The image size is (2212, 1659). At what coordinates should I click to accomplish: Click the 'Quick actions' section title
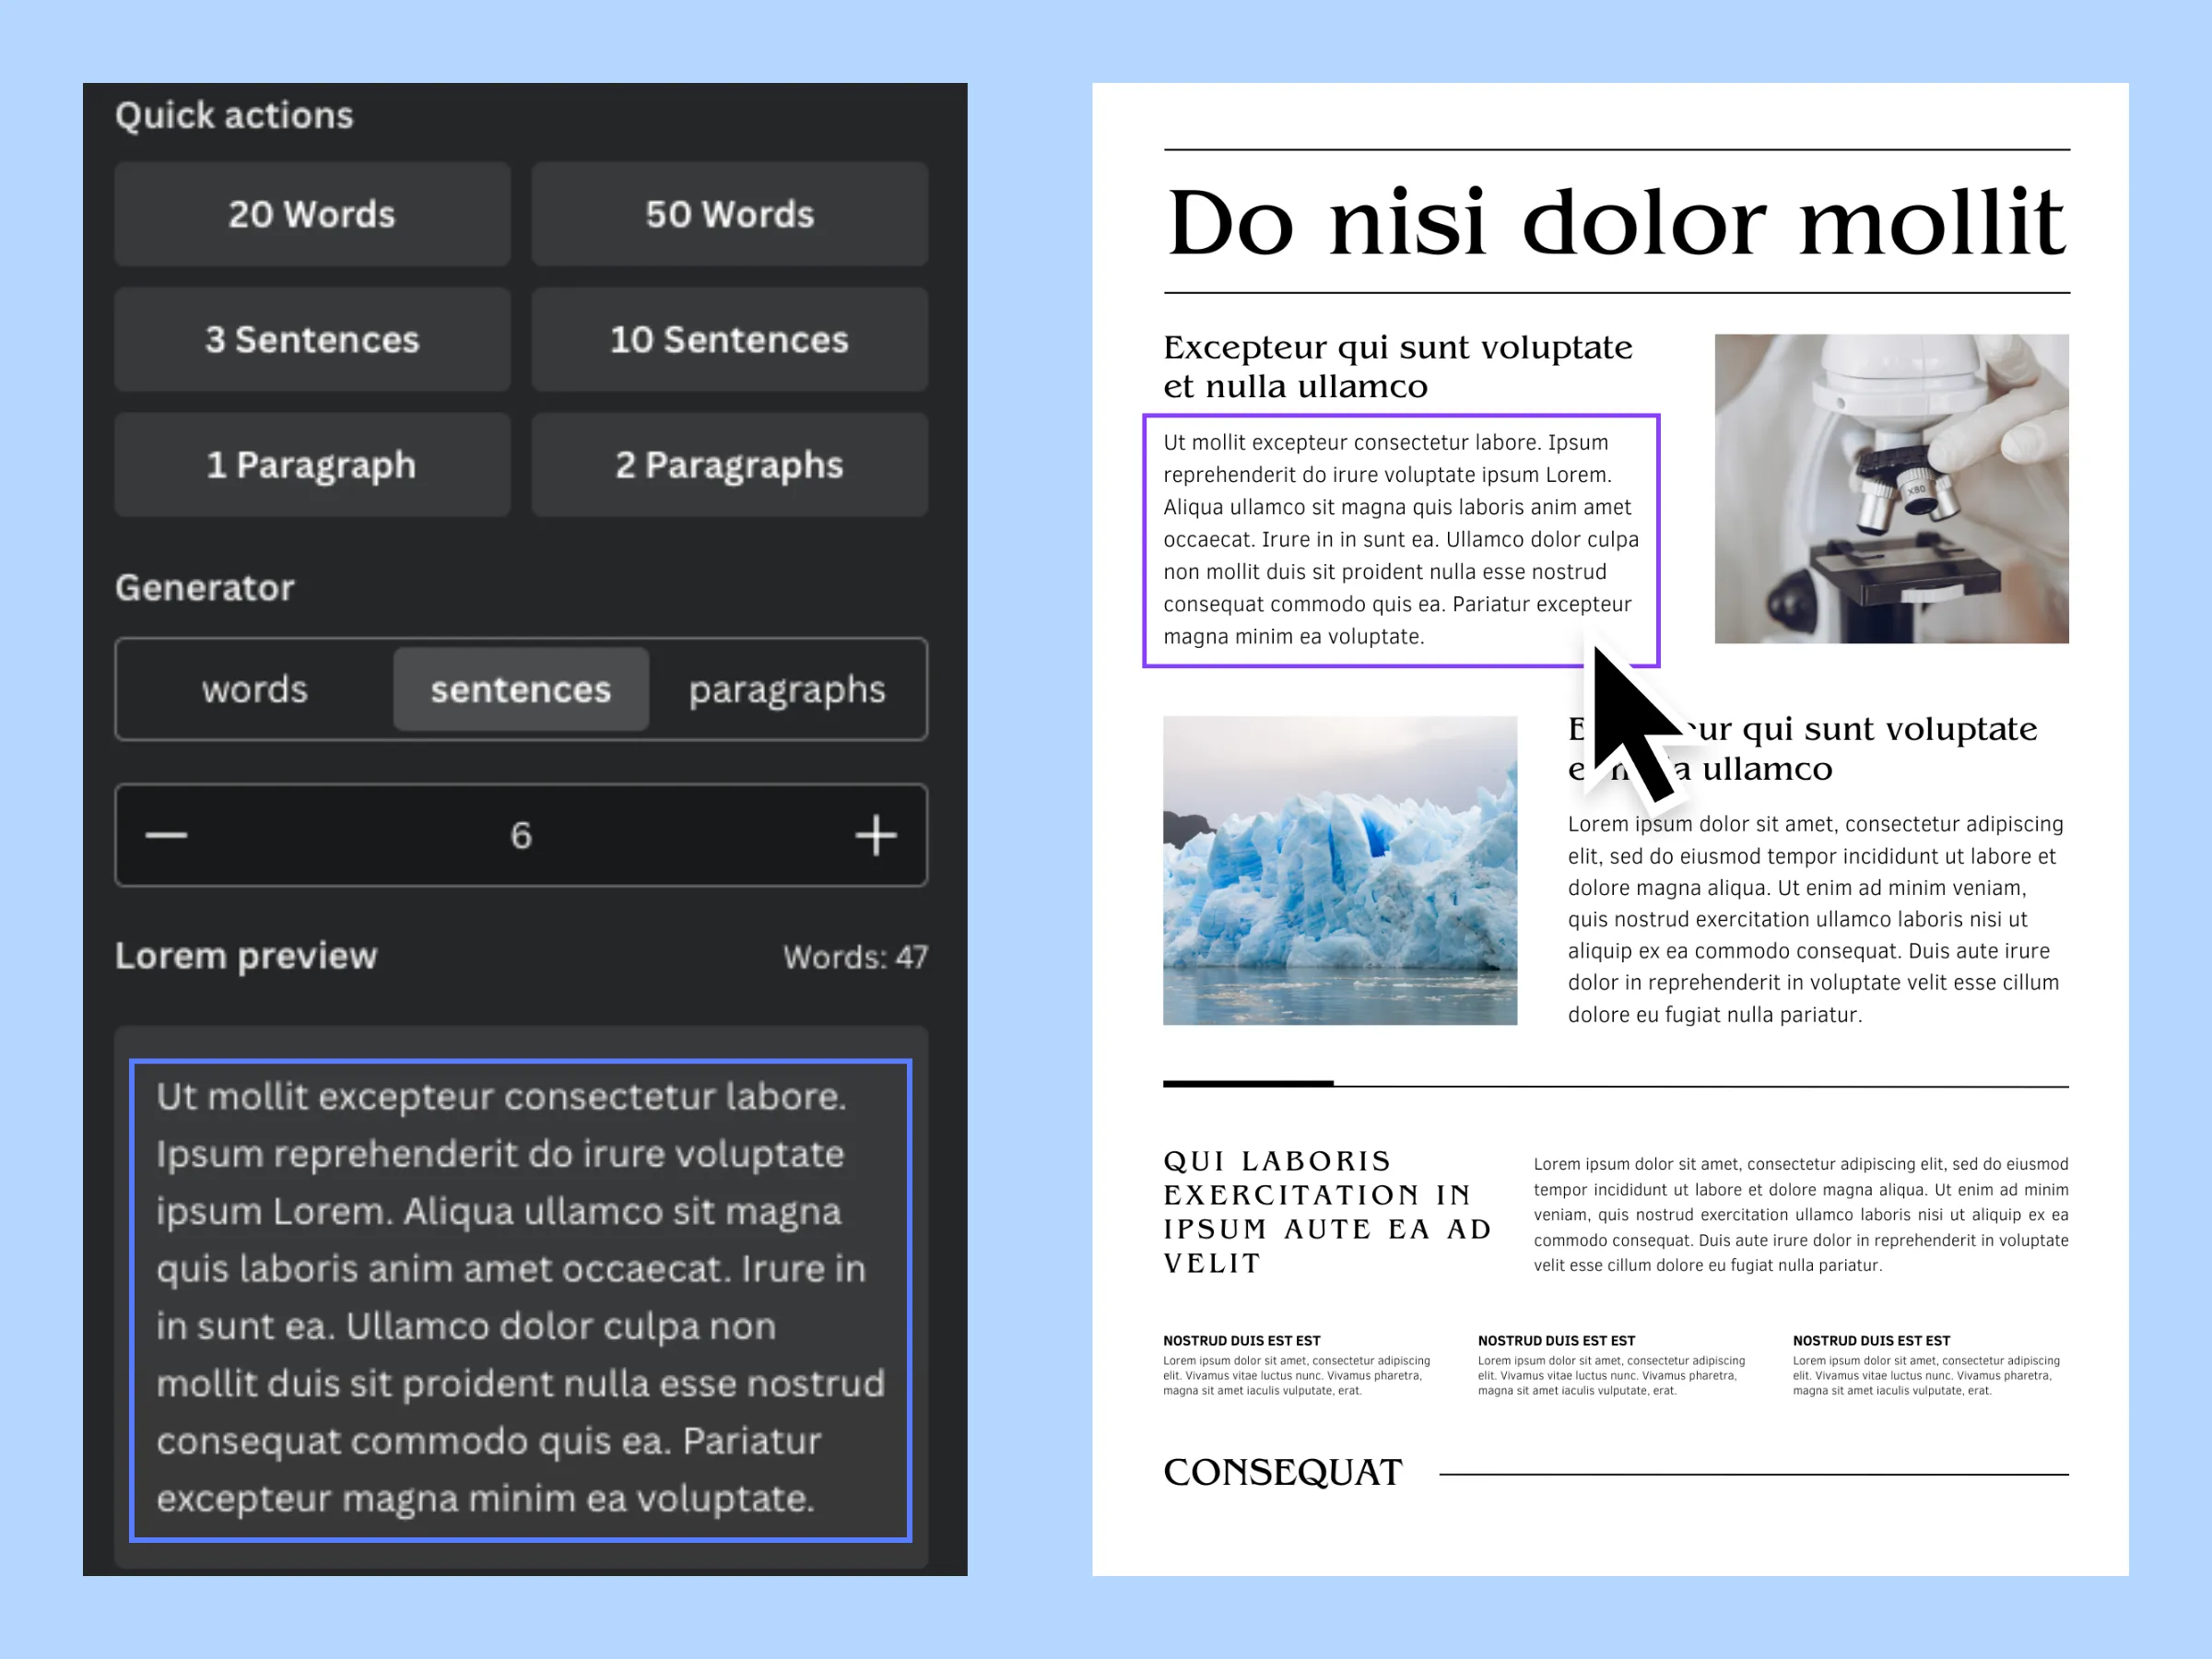click(x=234, y=116)
